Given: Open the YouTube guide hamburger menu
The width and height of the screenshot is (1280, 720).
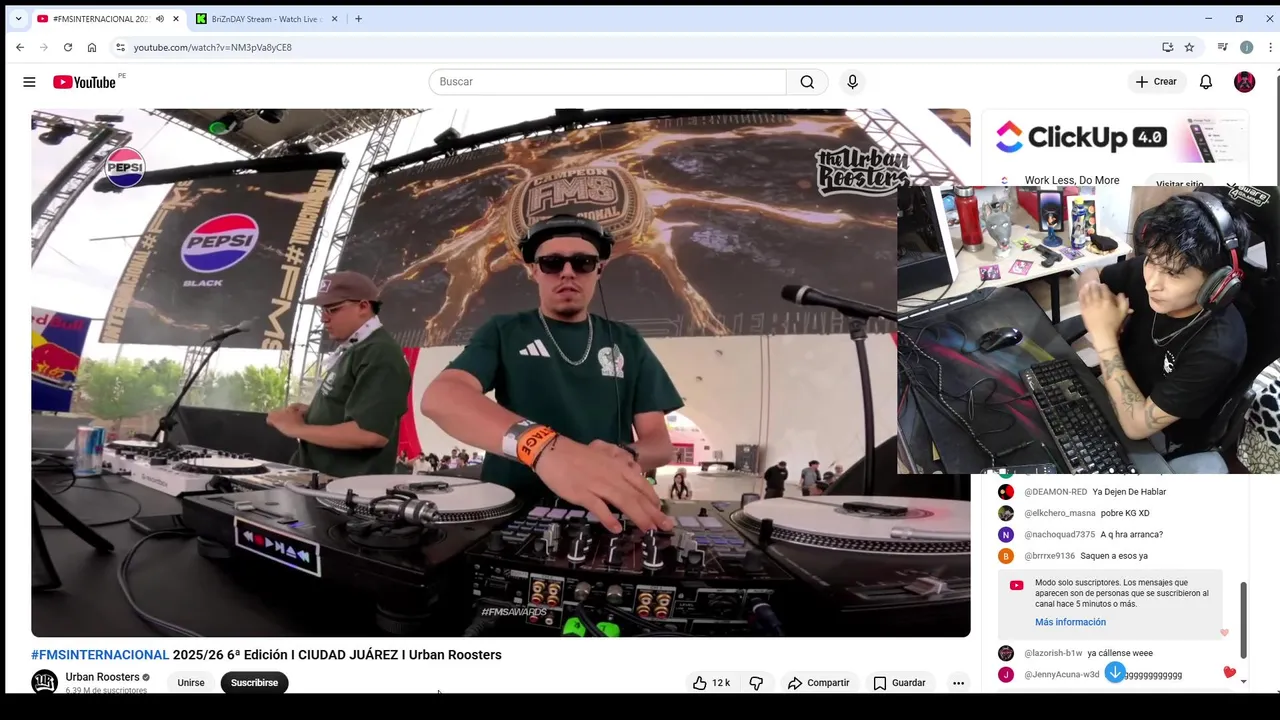Looking at the screenshot, I should click(x=29, y=82).
